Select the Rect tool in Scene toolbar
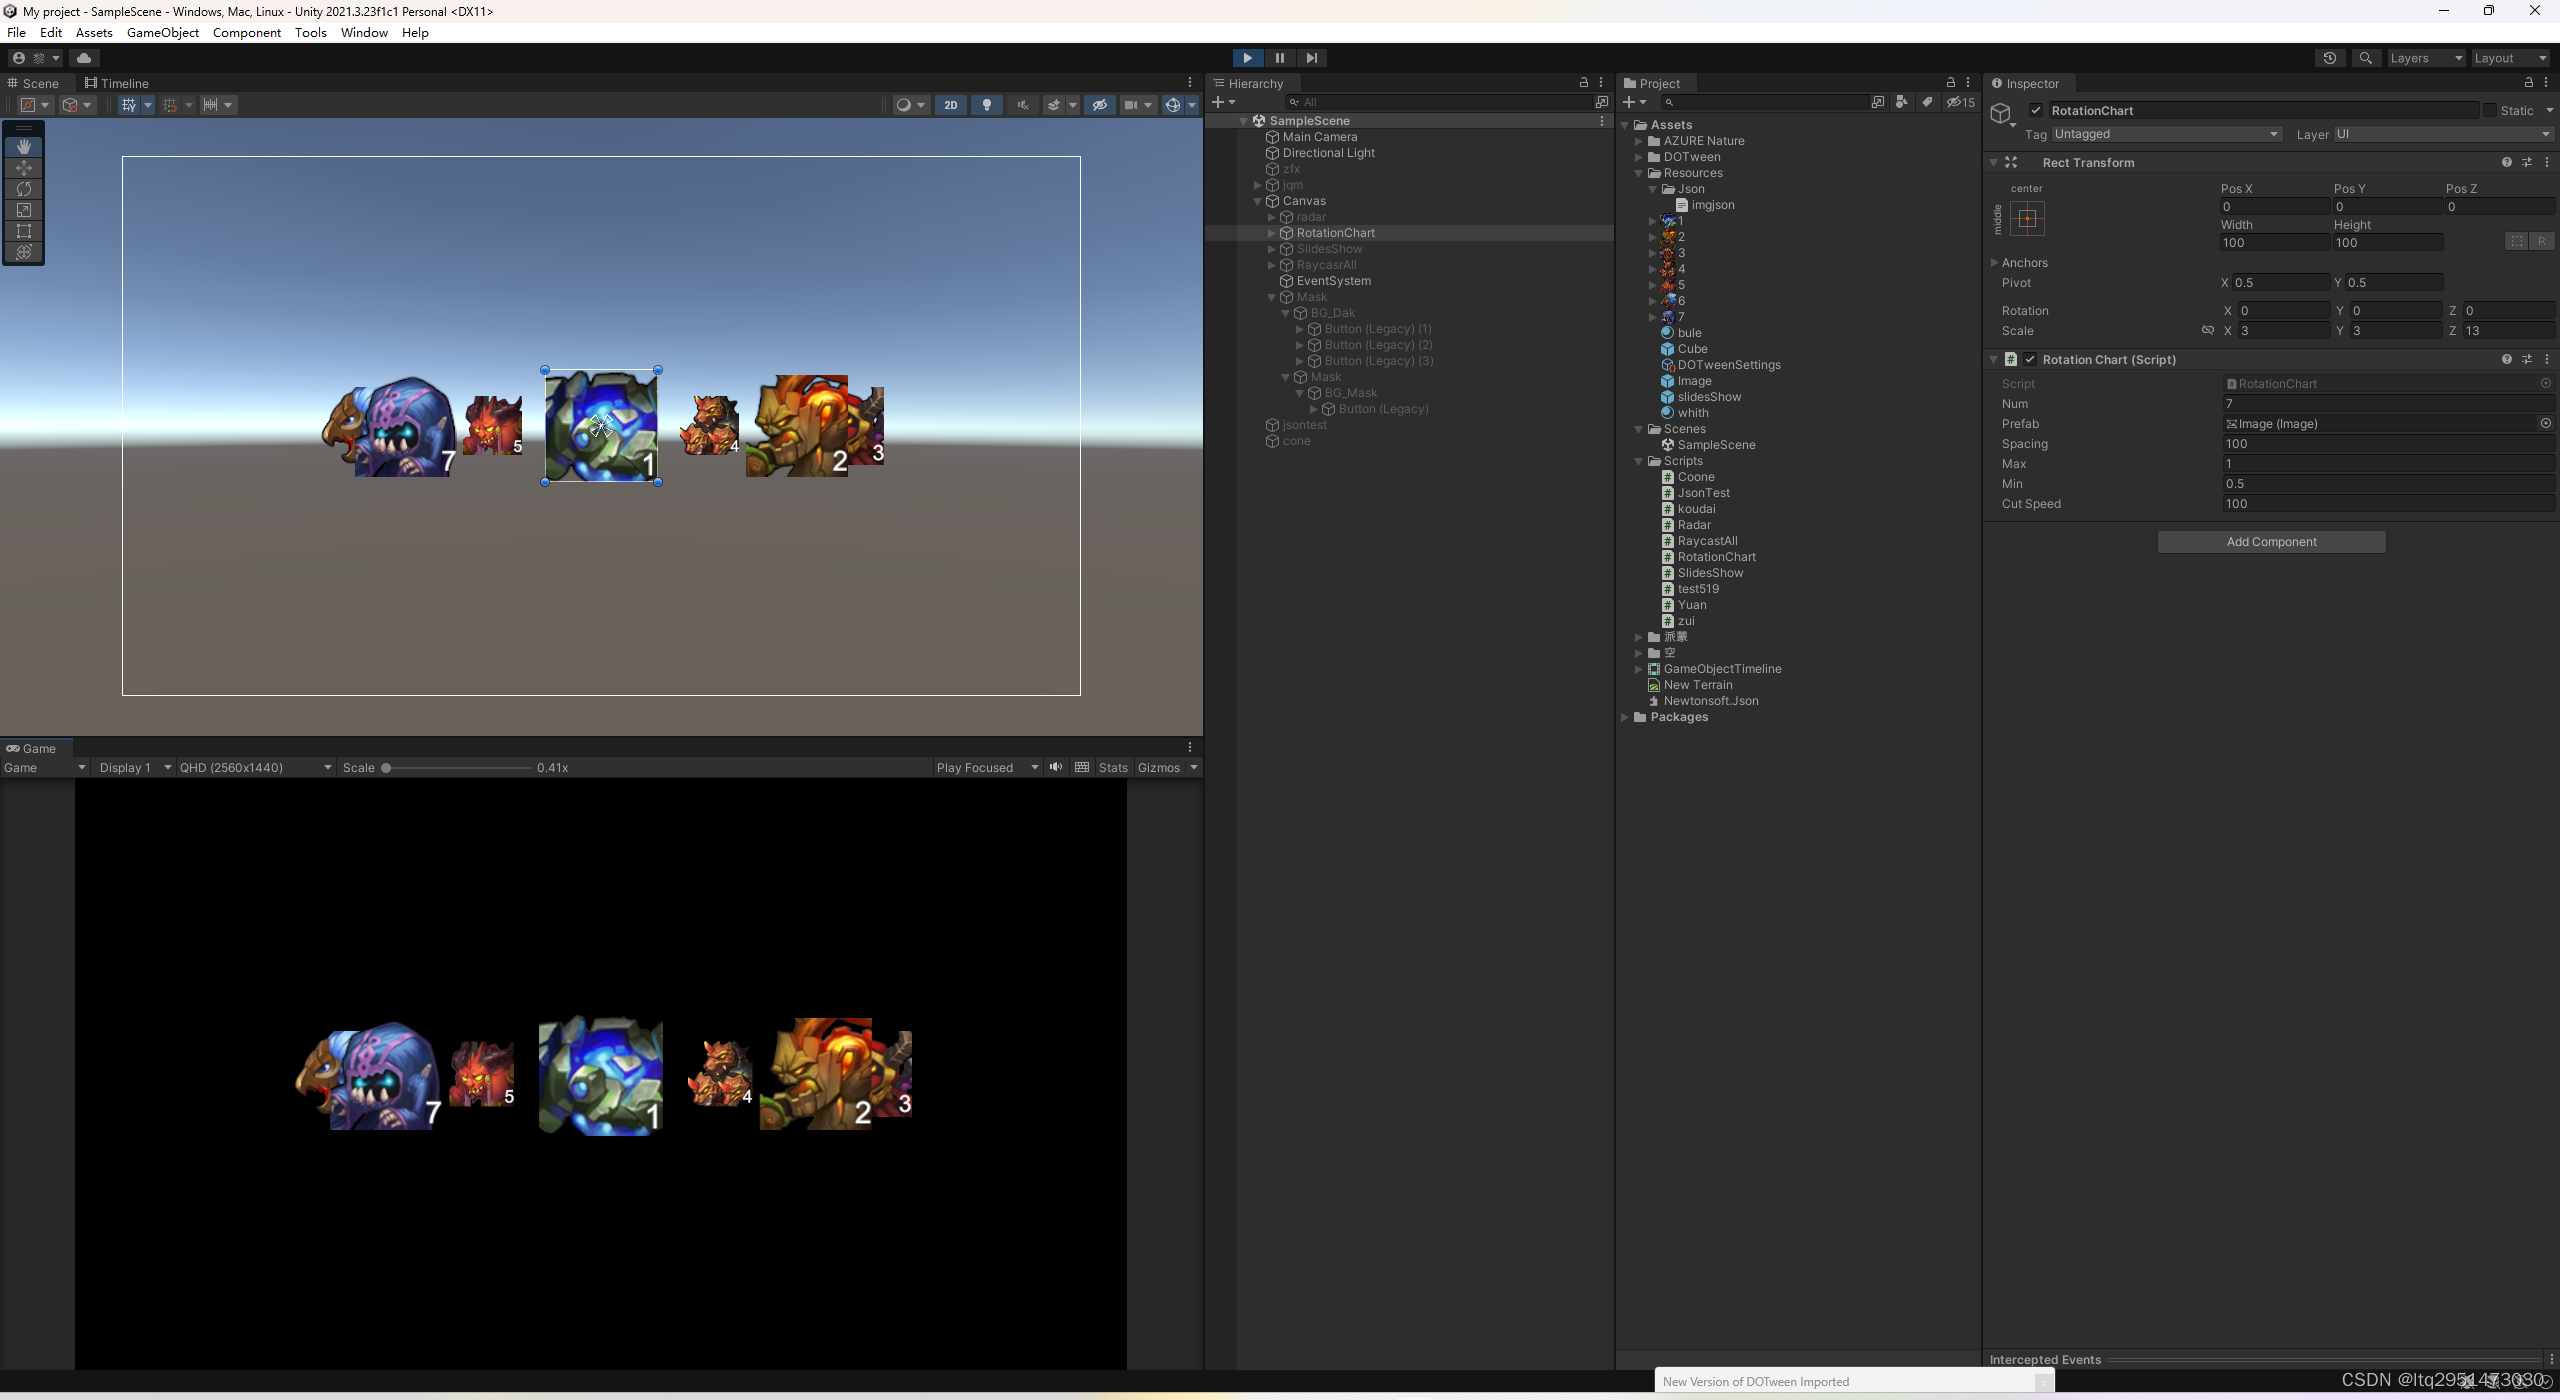This screenshot has height=1400, width=2560. click(24, 231)
